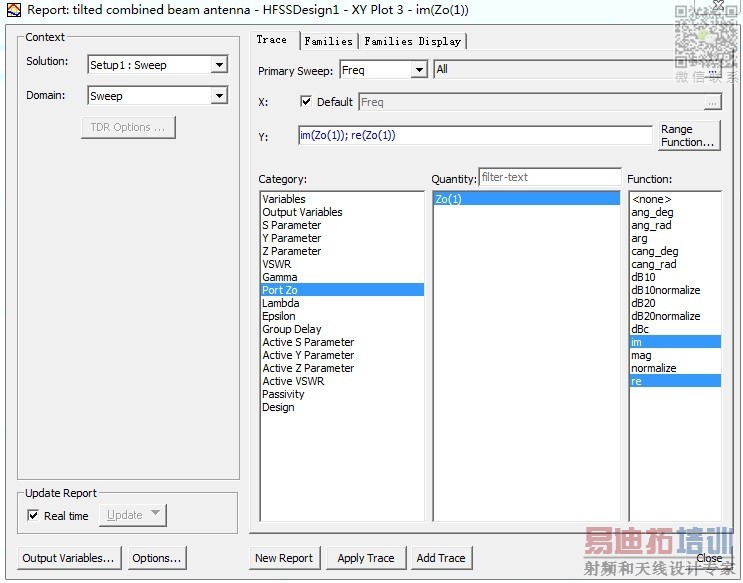
Task: Switch to the Trace tab
Action: point(272,40)
